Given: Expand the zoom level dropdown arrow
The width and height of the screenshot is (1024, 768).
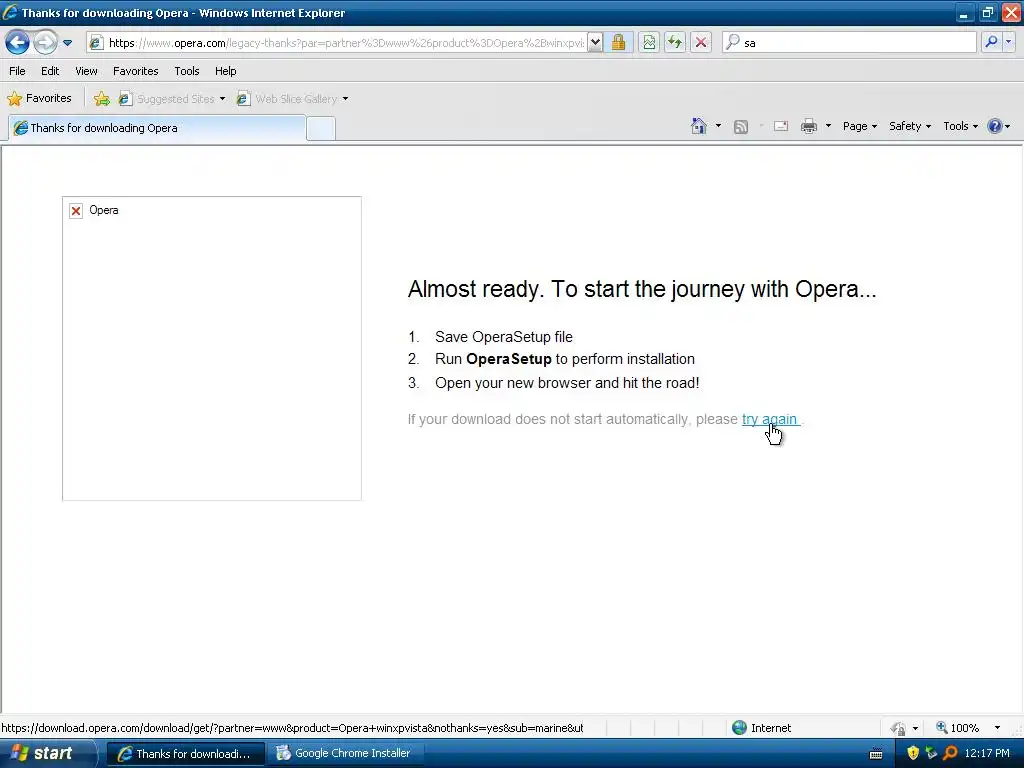Looking at the screenshot, I should point(997,728).
